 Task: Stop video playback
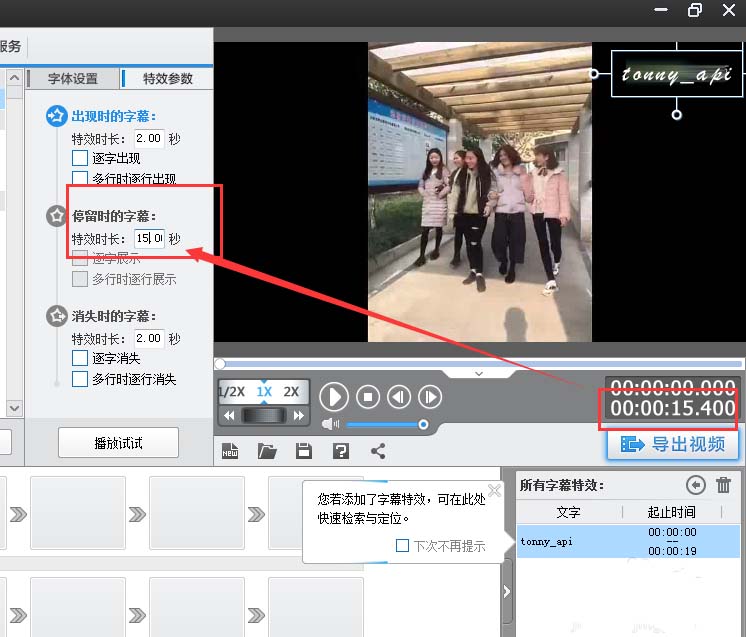pos(368,397)
